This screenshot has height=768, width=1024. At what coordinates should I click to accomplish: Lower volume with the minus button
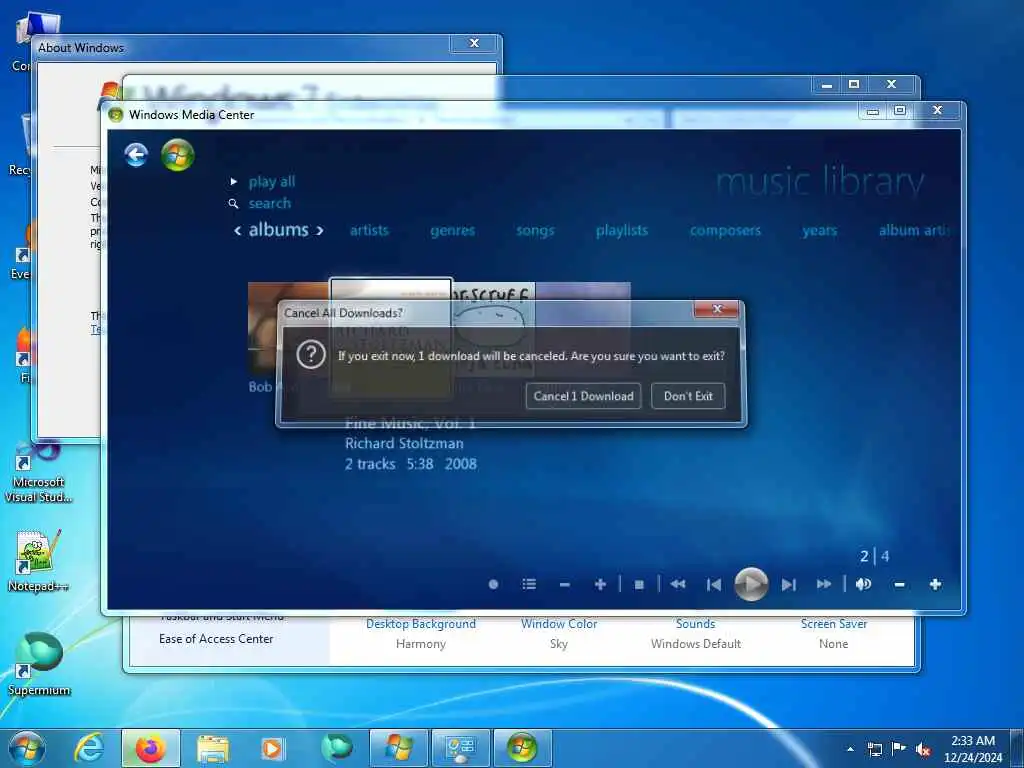[x=899, y=584]
